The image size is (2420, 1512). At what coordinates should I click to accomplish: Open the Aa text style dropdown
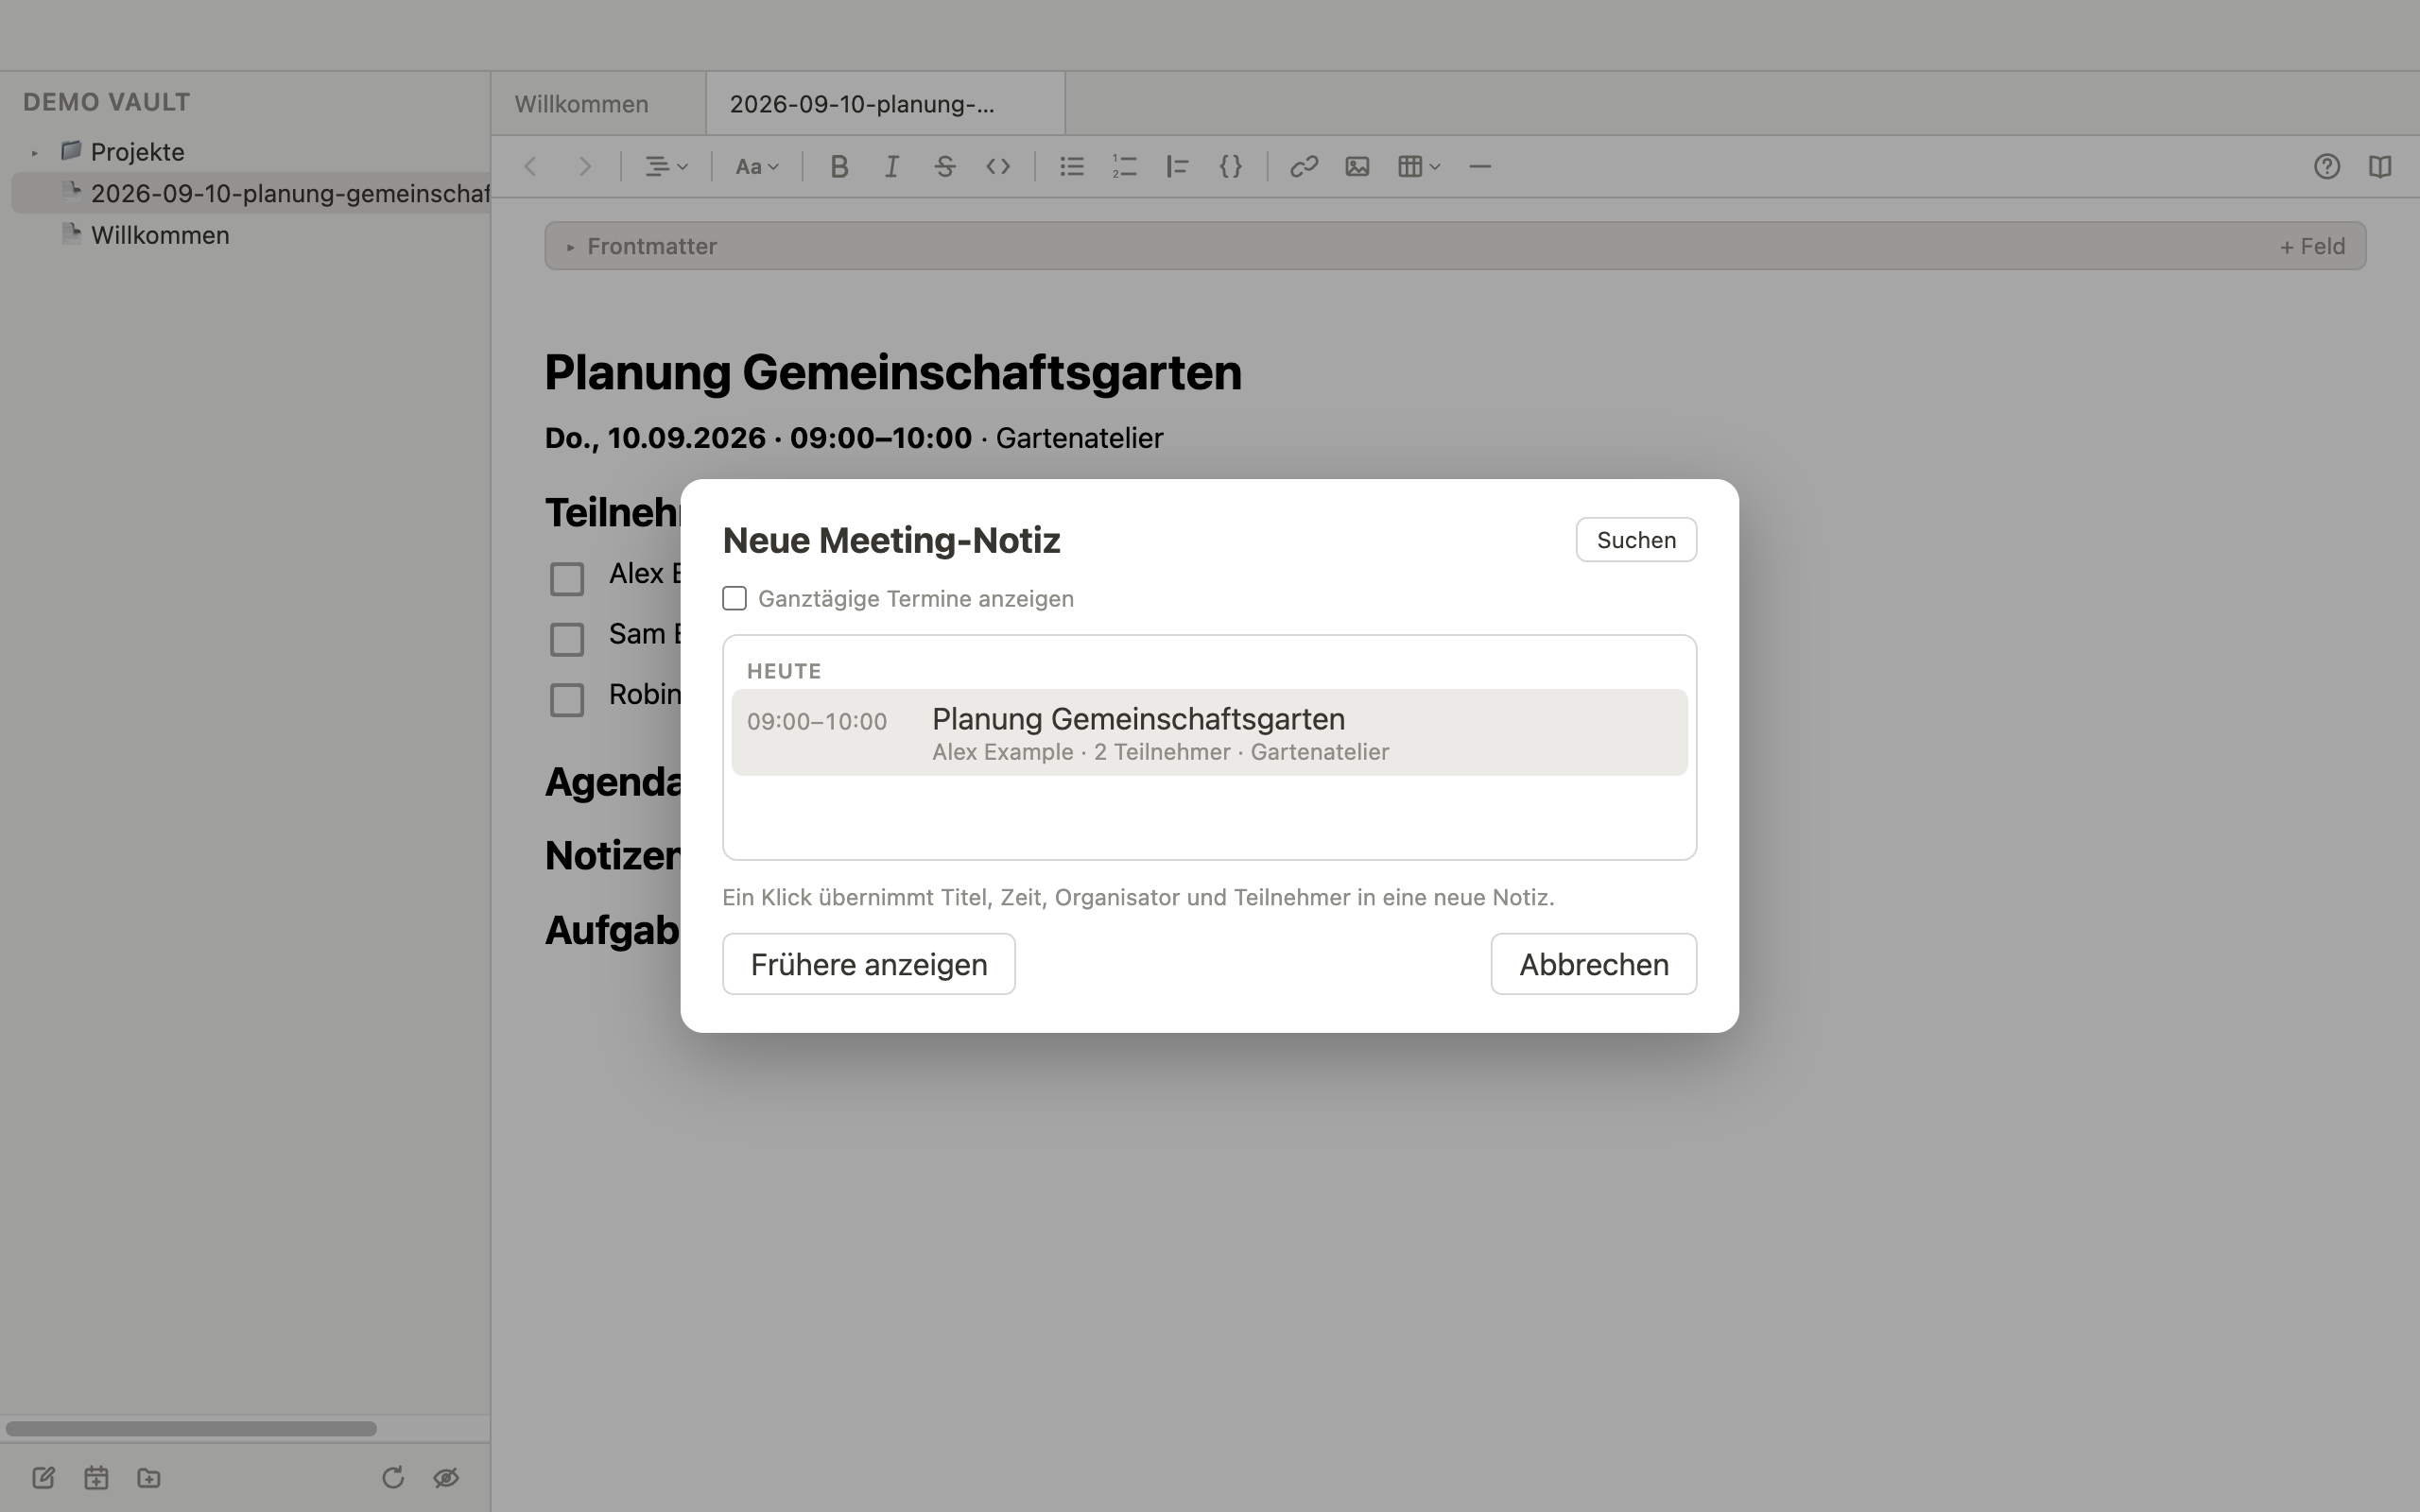[756, 167]
